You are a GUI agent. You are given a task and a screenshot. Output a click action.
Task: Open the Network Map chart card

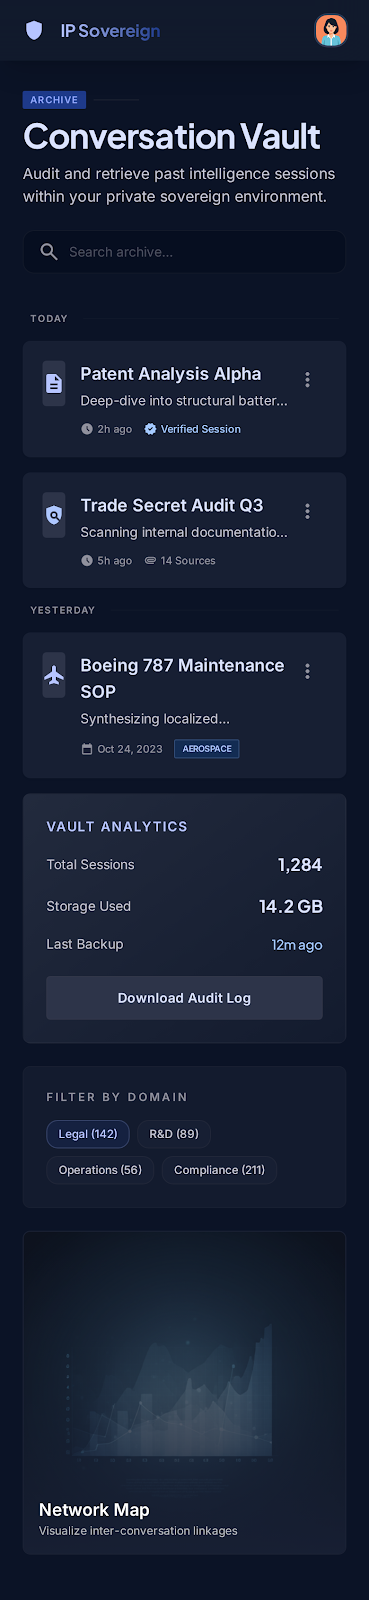(184, 1392)
